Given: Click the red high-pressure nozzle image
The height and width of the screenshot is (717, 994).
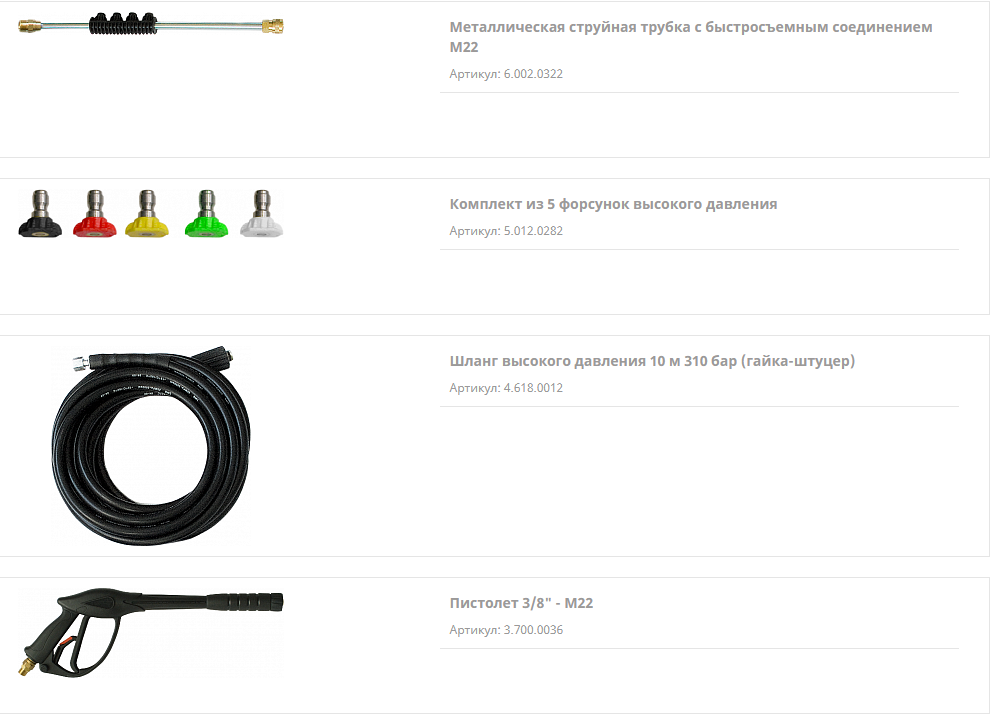Looking at the screenshot, I should coord(94,214).
